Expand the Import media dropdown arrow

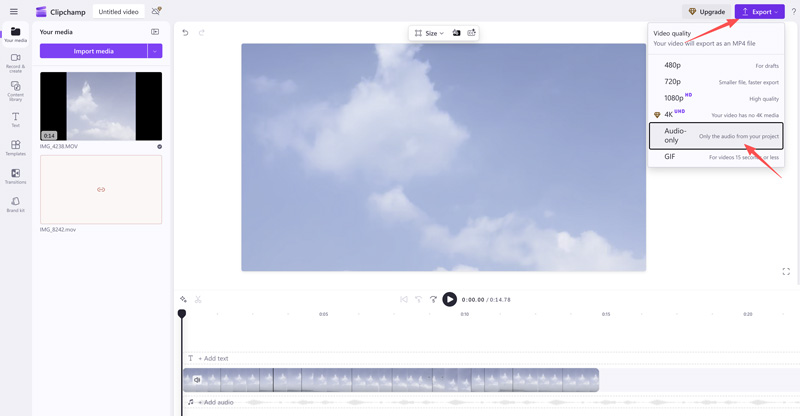tap(155, 51)
